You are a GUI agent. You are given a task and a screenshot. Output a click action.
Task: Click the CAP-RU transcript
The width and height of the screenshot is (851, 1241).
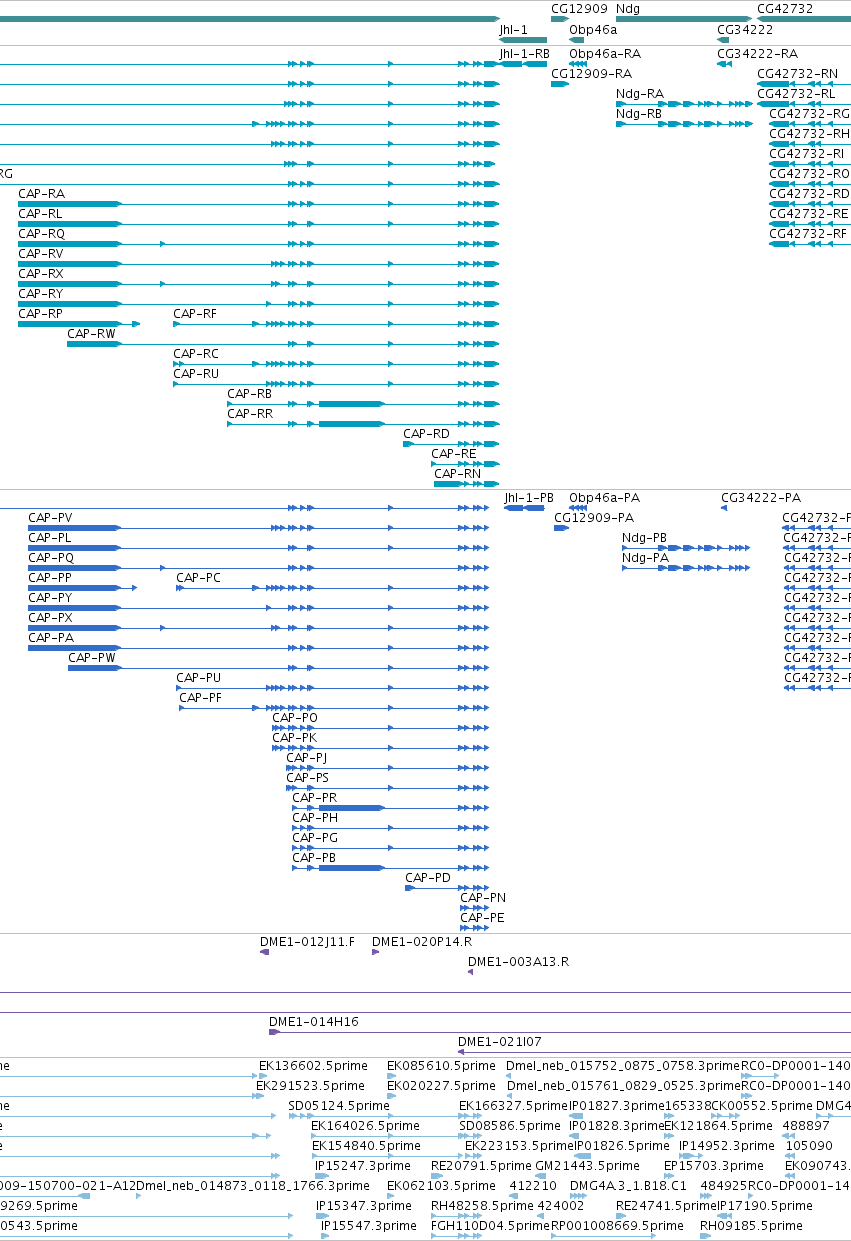pyautogui.click(x=336, y=384)
